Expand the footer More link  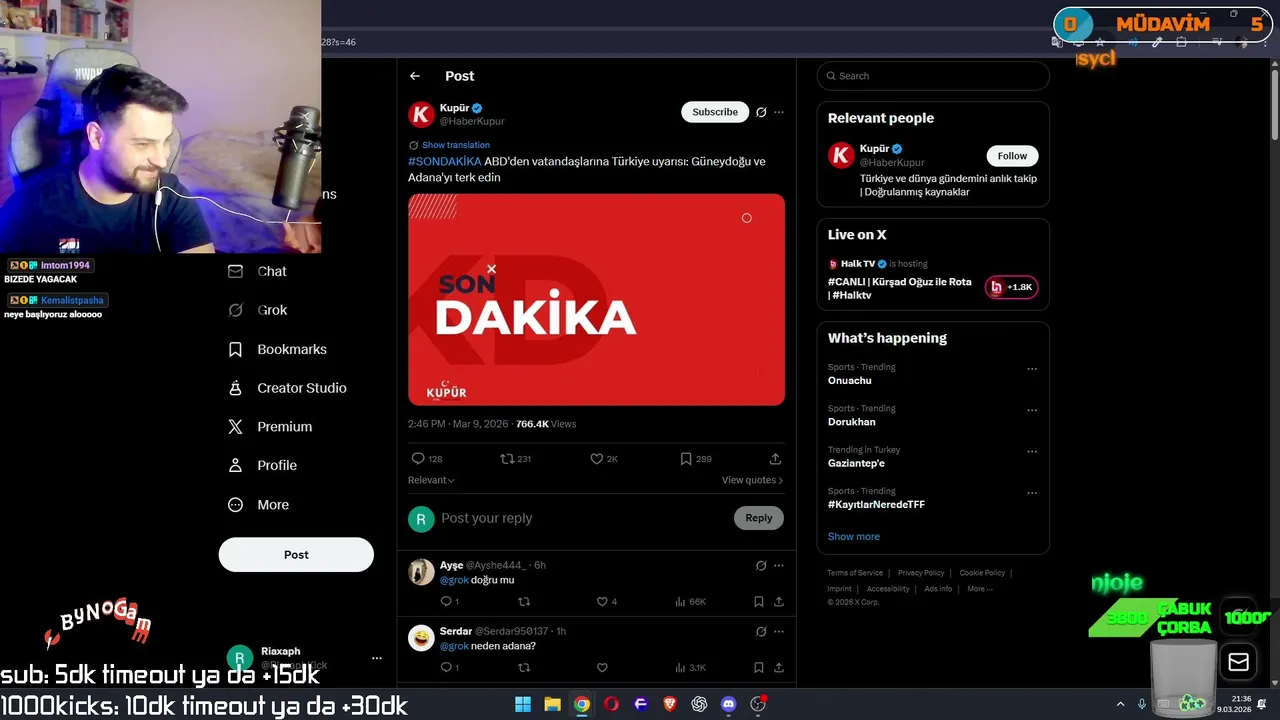tap(979, 589)
